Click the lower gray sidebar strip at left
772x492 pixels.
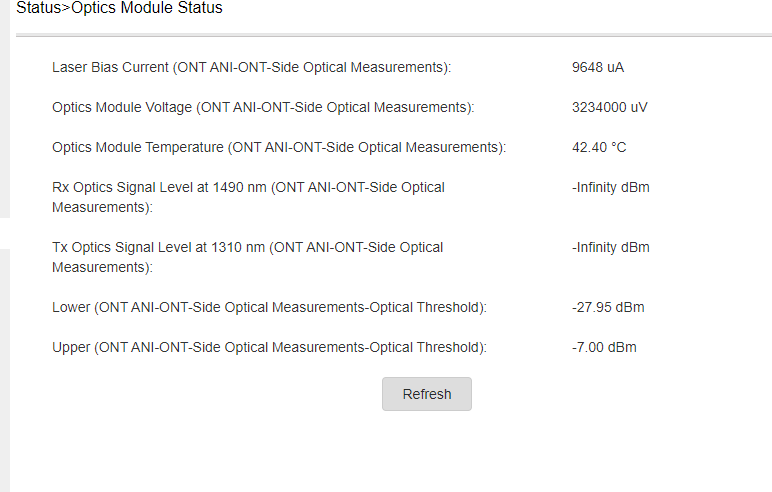pos(5,370)
